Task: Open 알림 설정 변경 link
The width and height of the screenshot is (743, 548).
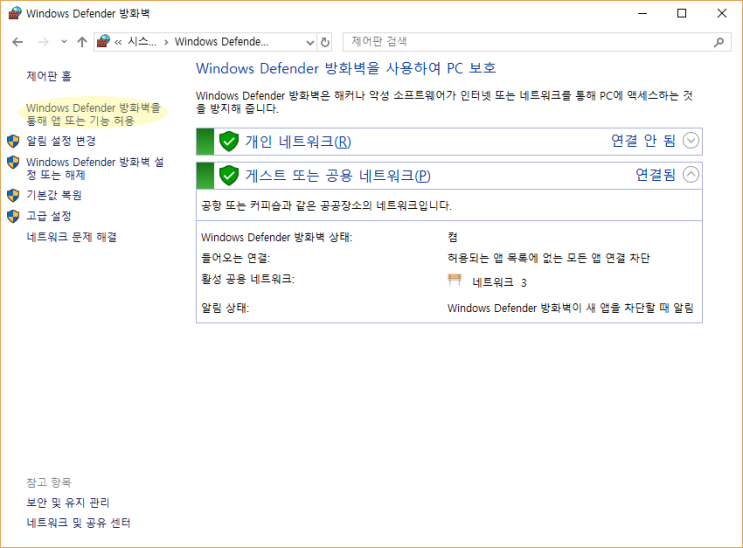Action: (61, 141)
